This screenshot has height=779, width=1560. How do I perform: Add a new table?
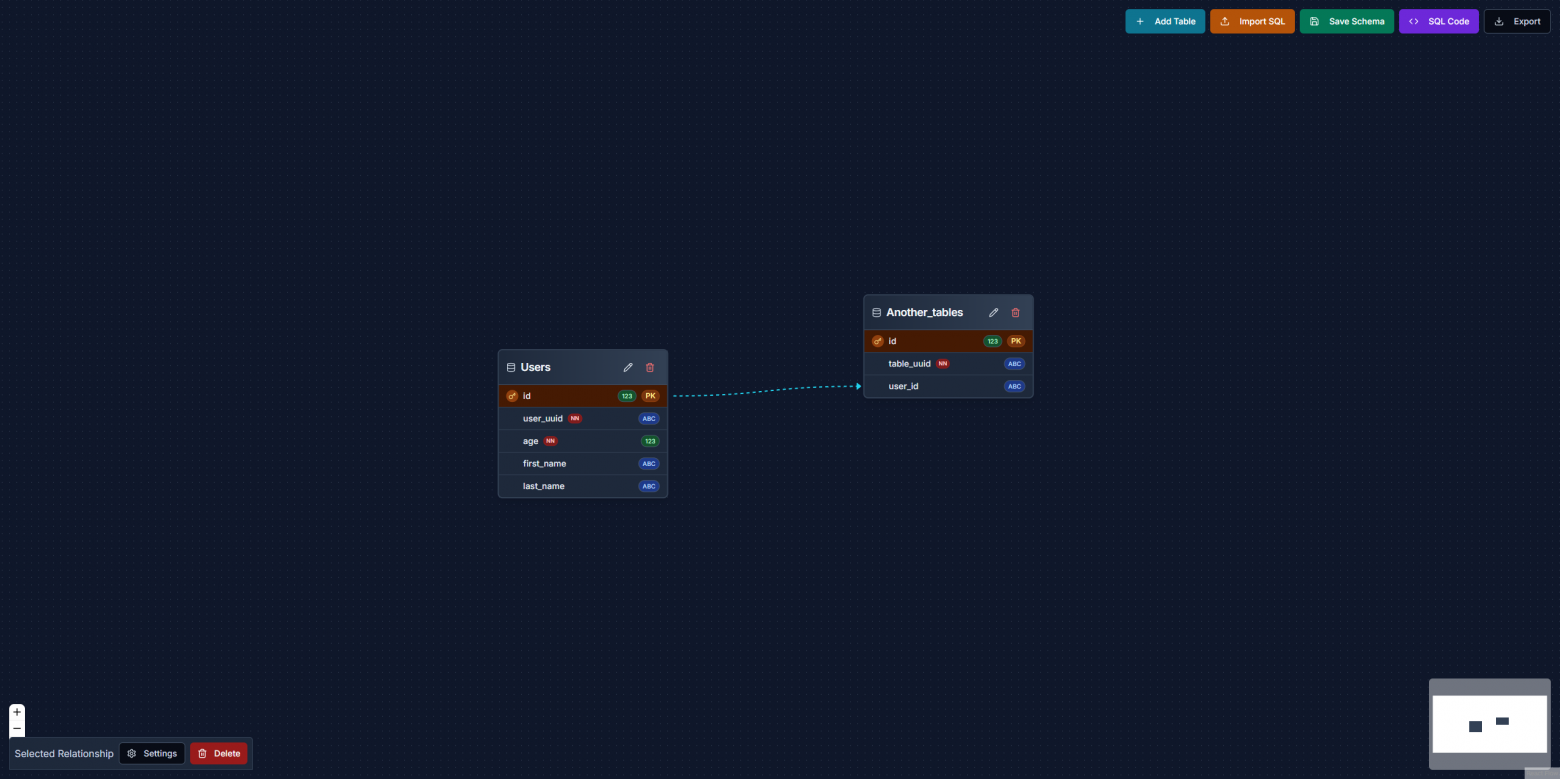coord(1165,21)
